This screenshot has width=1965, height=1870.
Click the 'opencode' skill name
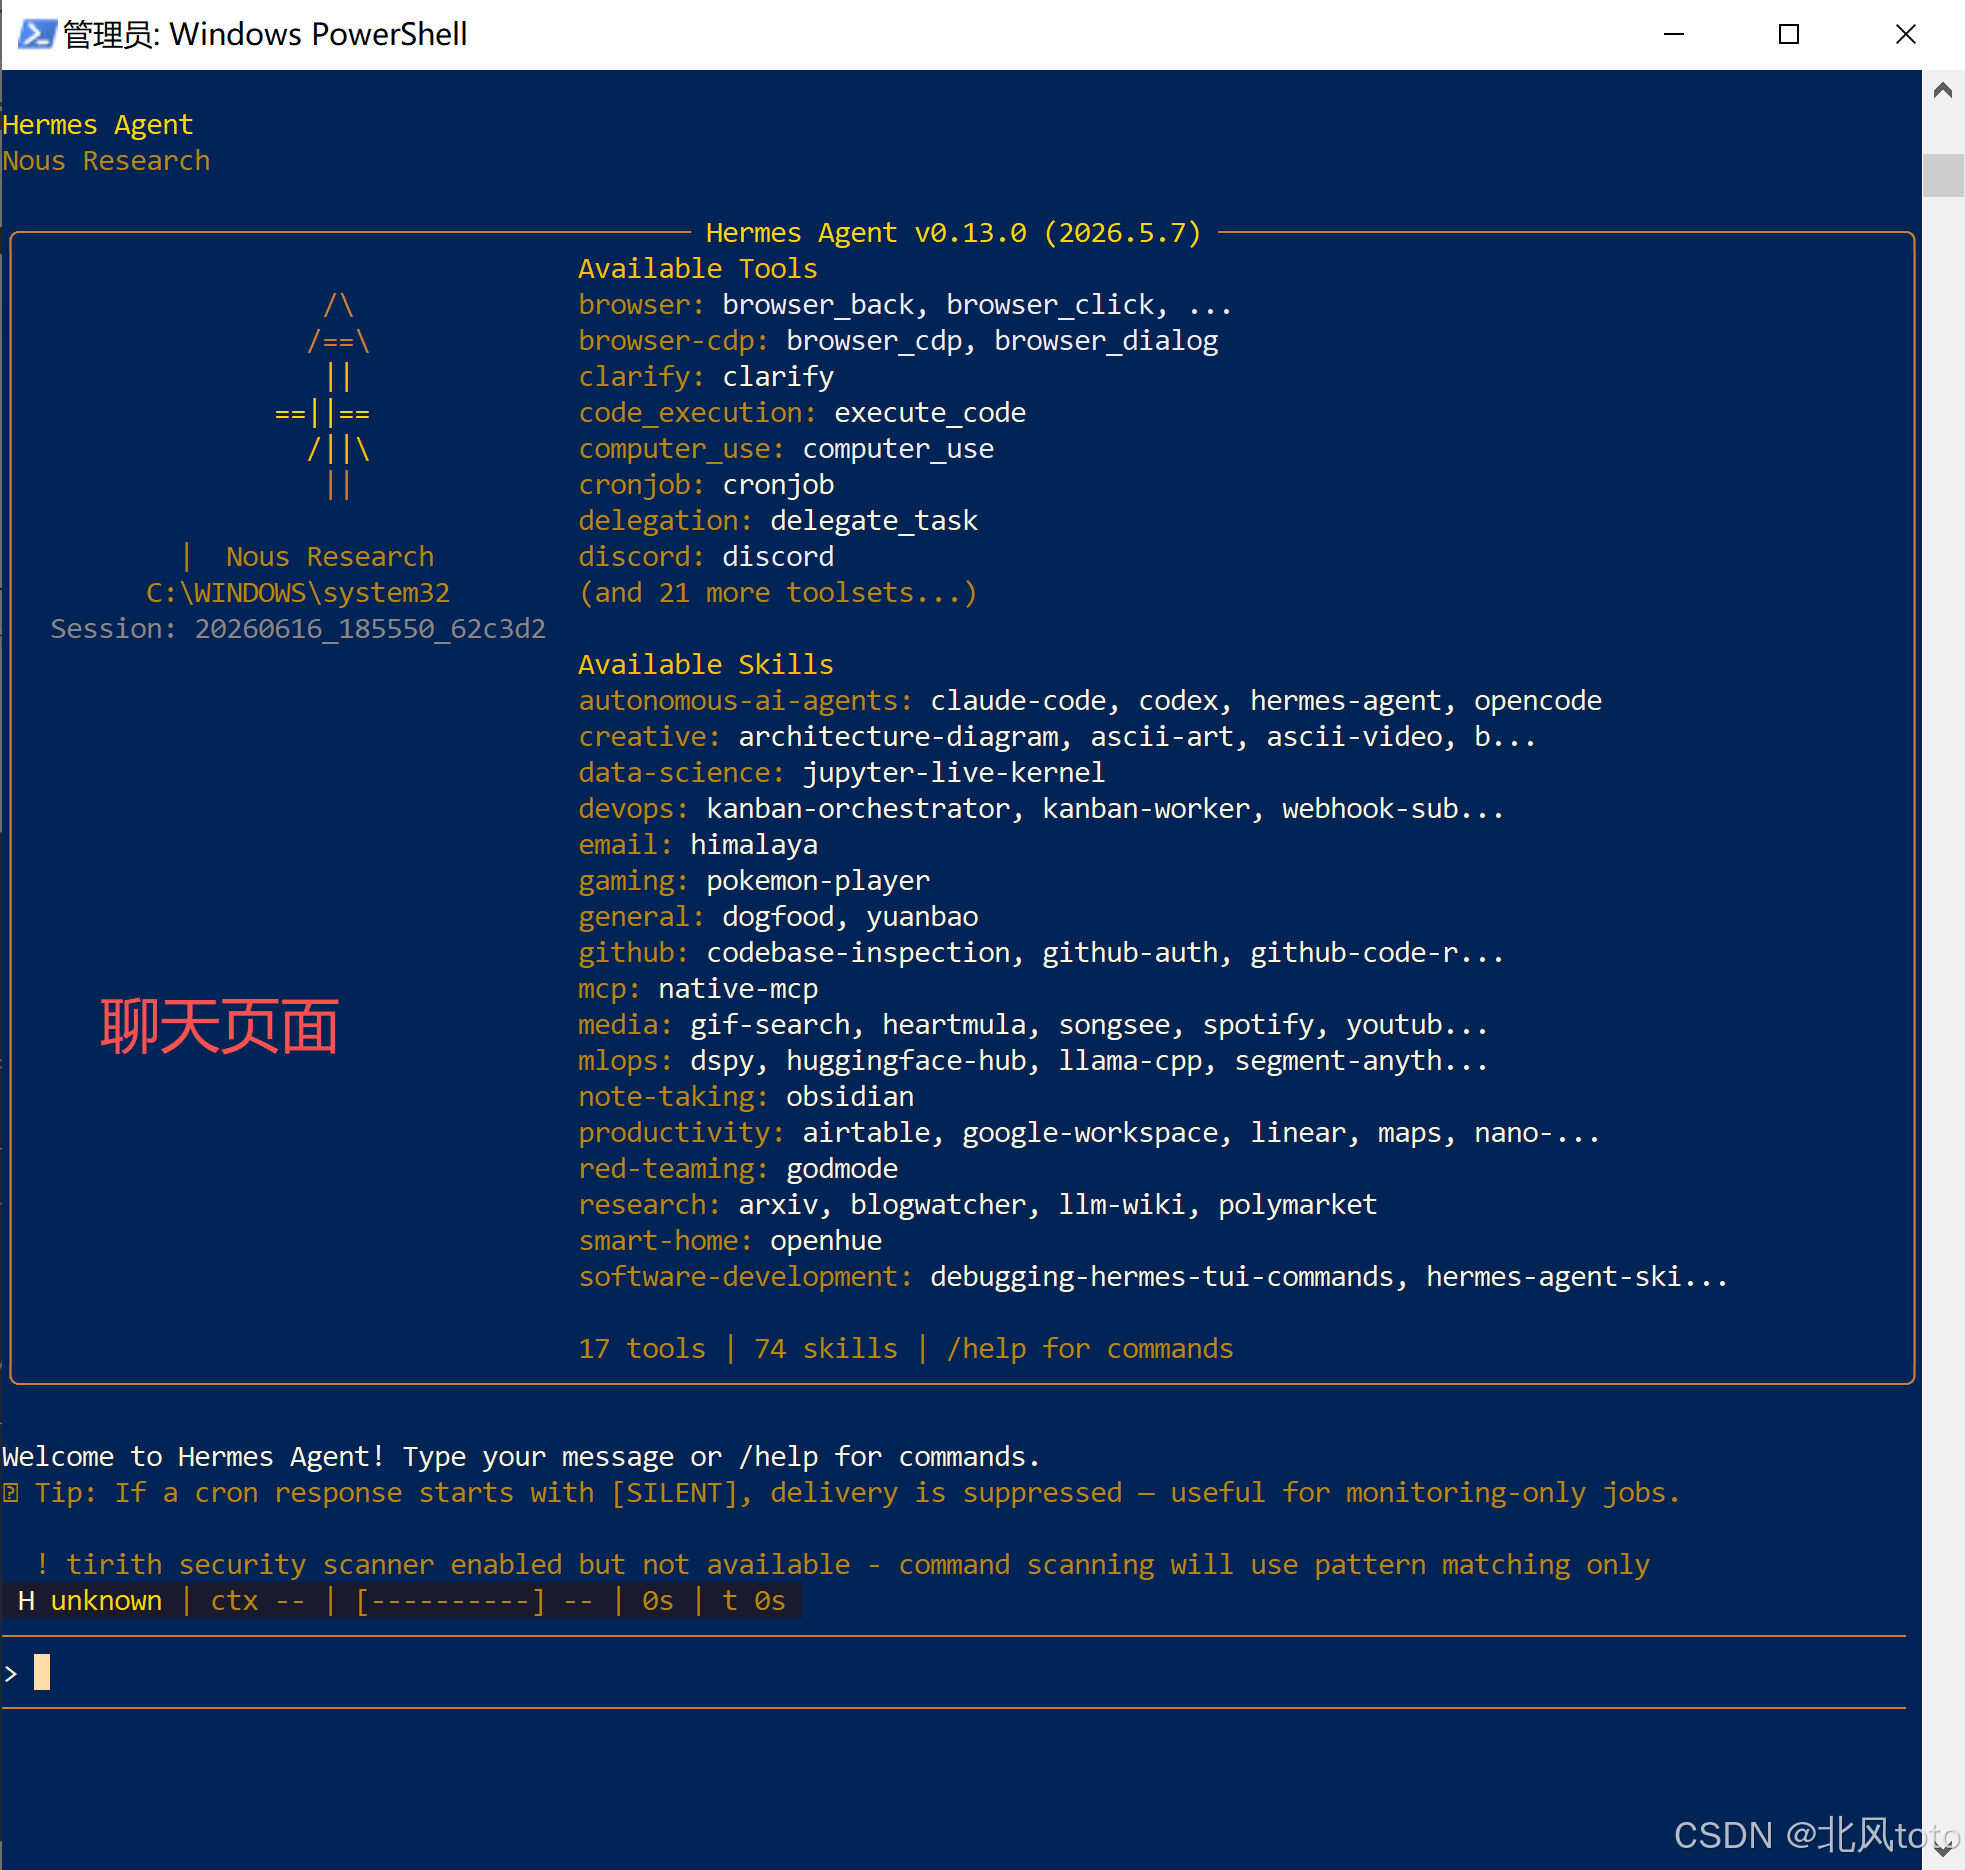coord(1538,701)
